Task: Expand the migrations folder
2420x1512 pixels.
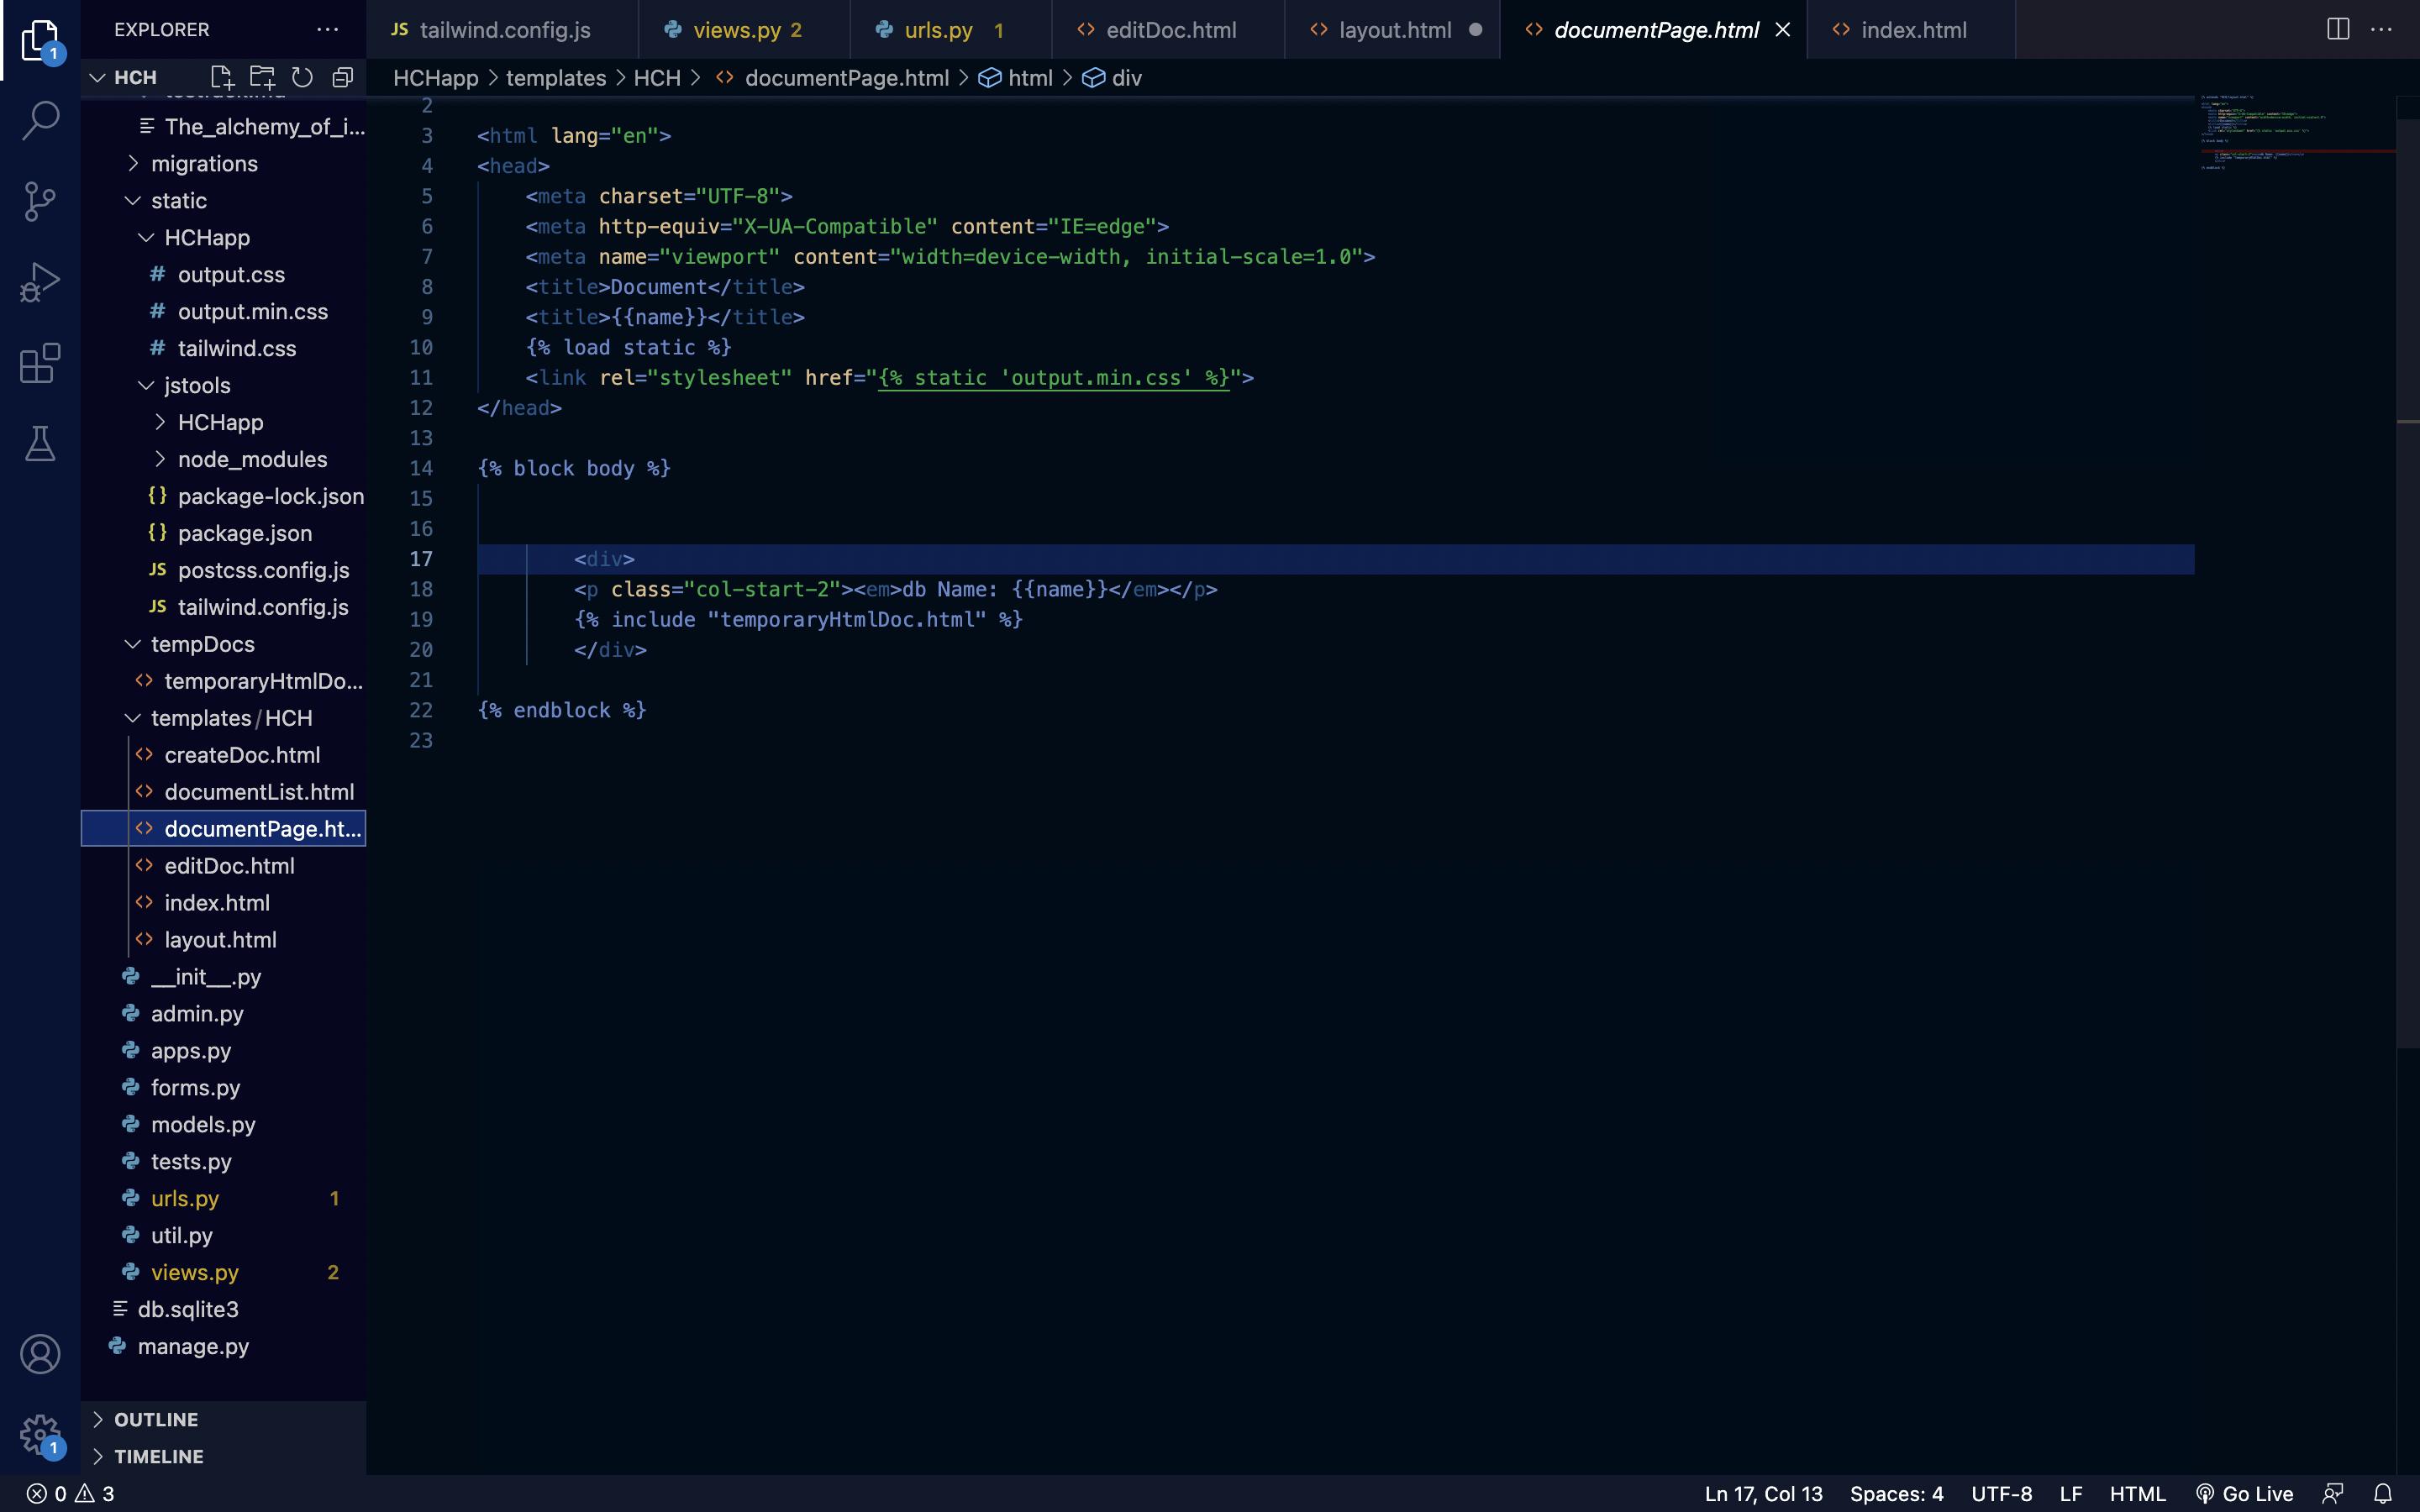Action: (204, 163)
